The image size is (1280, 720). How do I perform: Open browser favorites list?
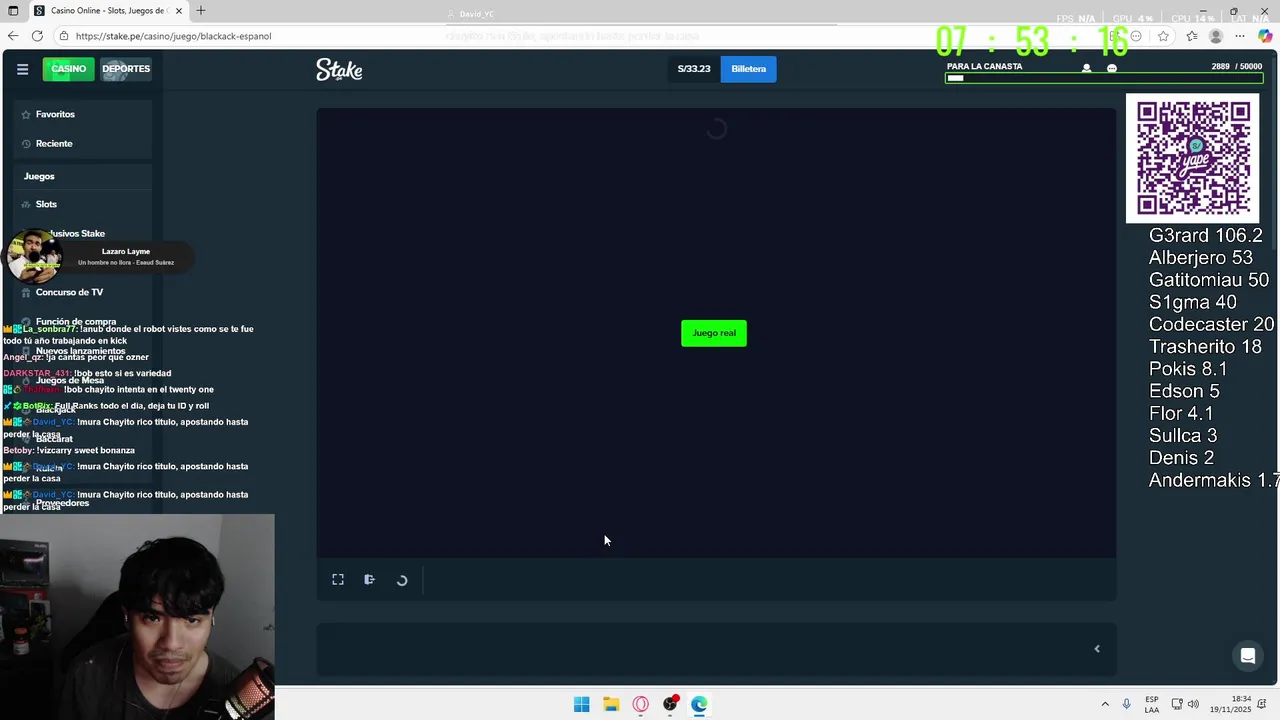tap(1191, 36)
